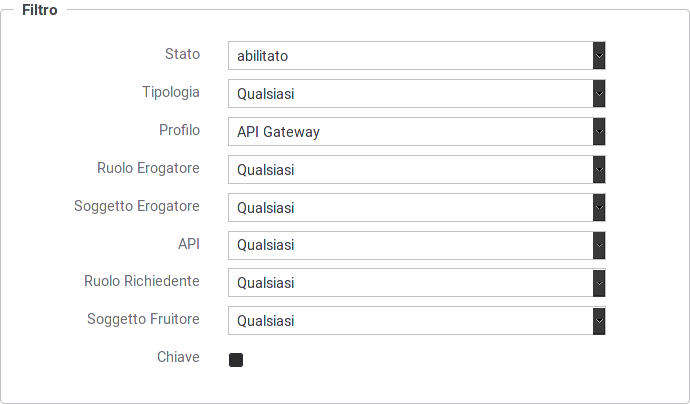Expand the Tipologia combo box

(x=417, y=94)
